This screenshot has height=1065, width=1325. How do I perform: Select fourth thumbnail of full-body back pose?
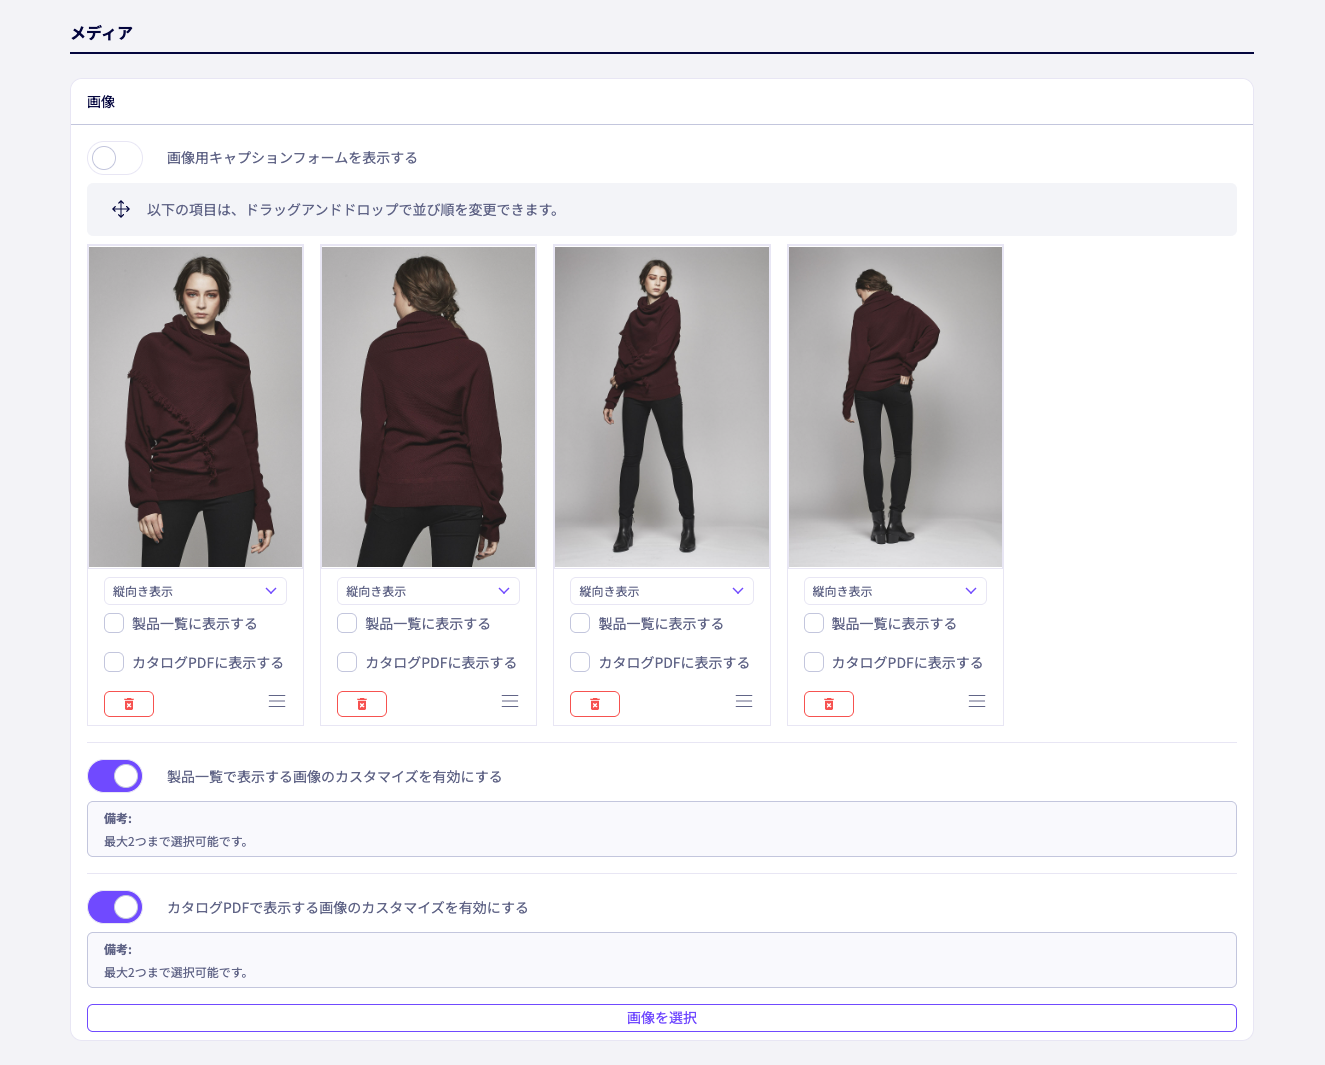coord(895,407)
